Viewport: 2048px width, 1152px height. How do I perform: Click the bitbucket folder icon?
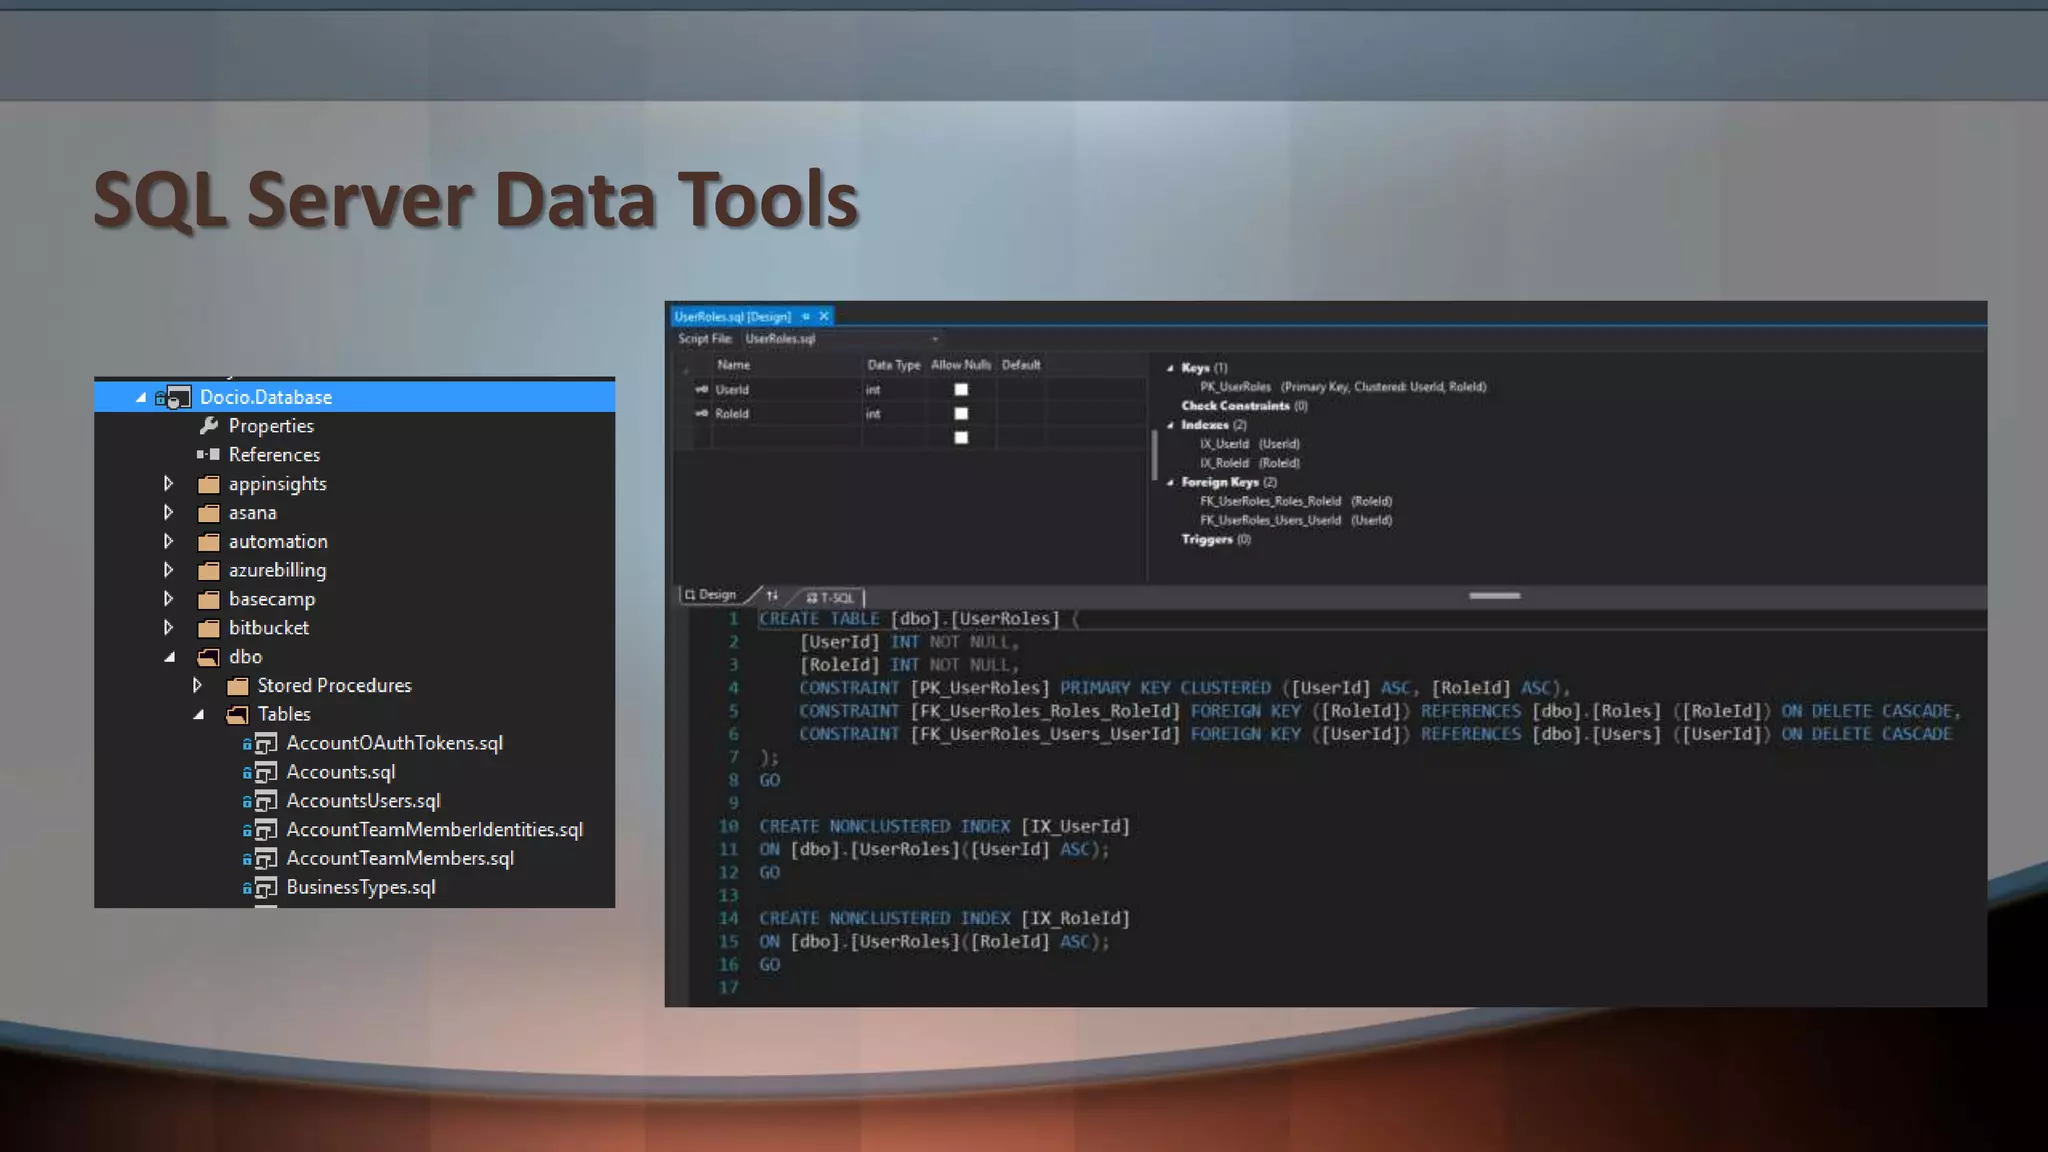pyautogui.click(x=208, y=628)
